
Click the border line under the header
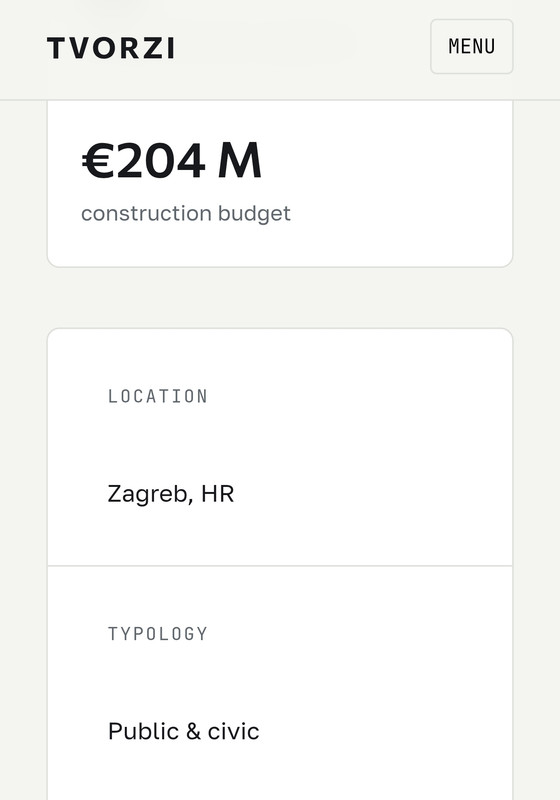click(280, 100)
